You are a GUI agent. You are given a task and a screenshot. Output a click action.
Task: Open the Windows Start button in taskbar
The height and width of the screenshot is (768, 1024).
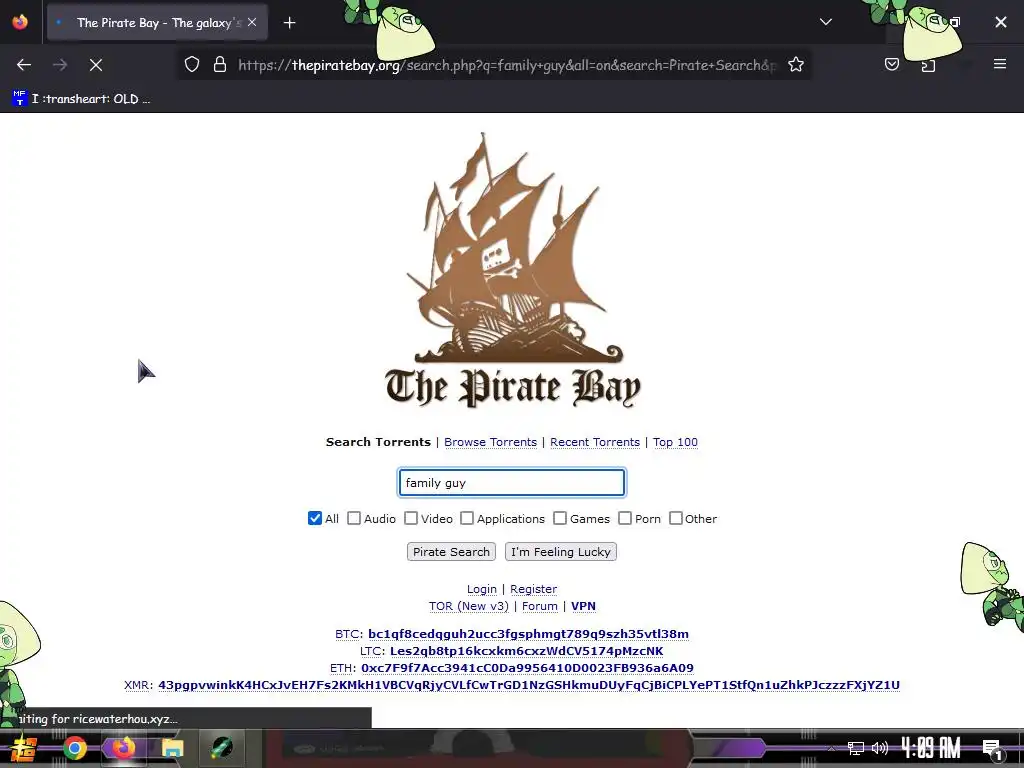pos(23,748)
